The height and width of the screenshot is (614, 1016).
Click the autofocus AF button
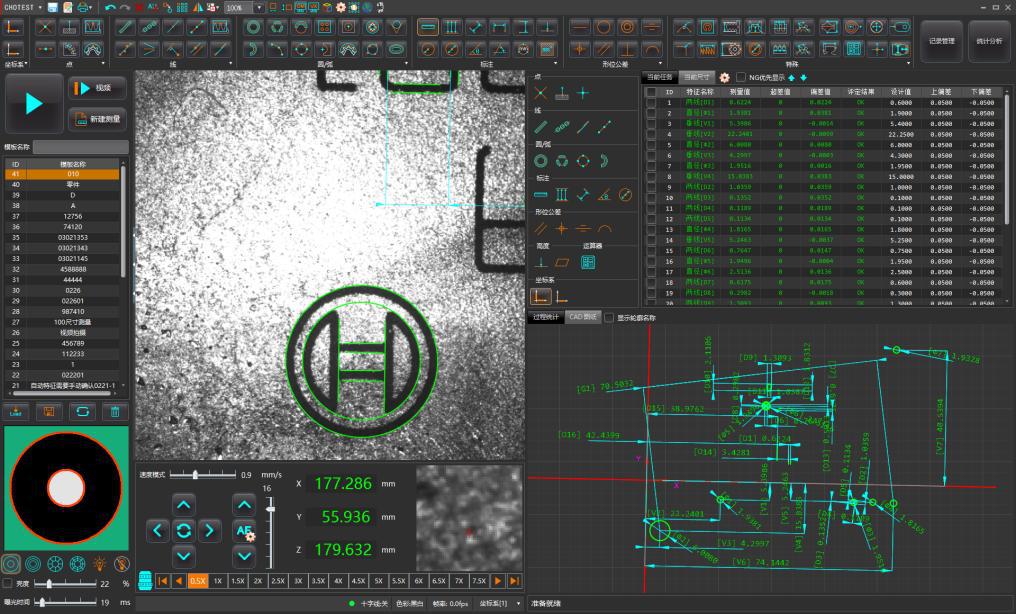point(243,531)
